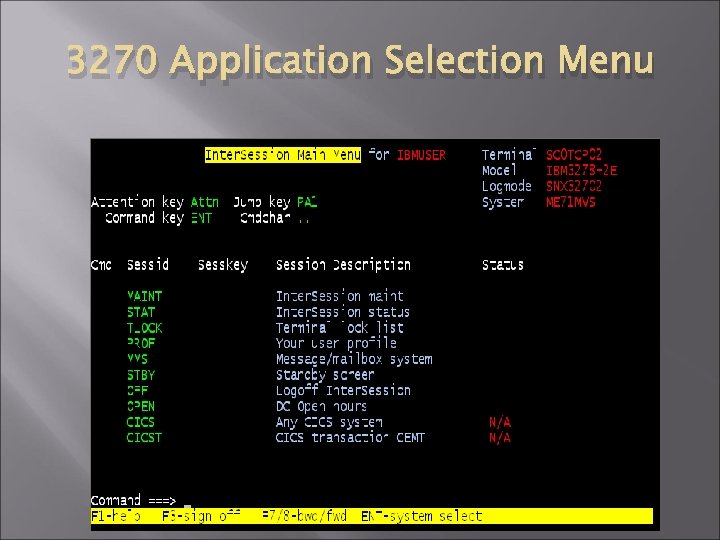The width and height of the screenshot is (720, 540).
Task: Select the TLOCK session id
Action: [x=144, y=328]
